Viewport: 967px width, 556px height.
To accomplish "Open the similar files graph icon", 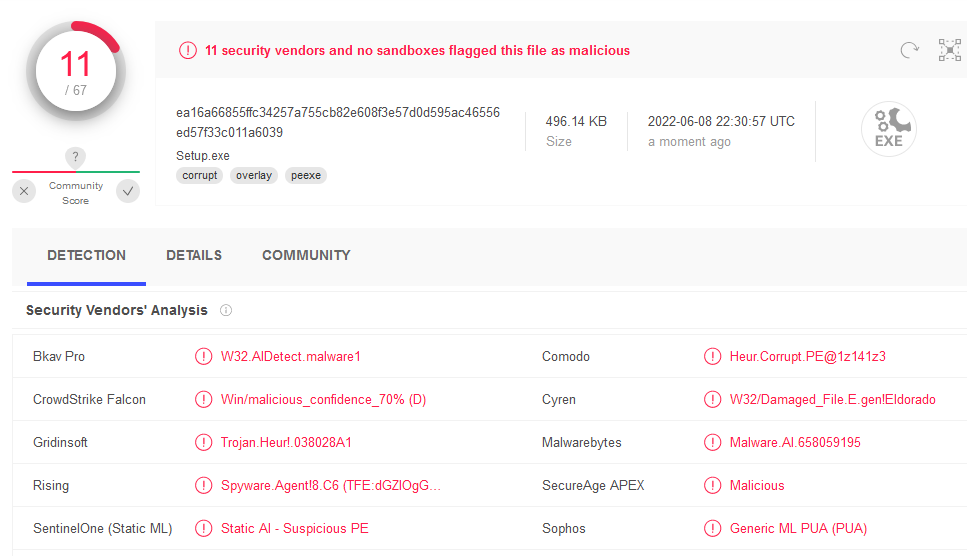I will (x=950, y=50).
